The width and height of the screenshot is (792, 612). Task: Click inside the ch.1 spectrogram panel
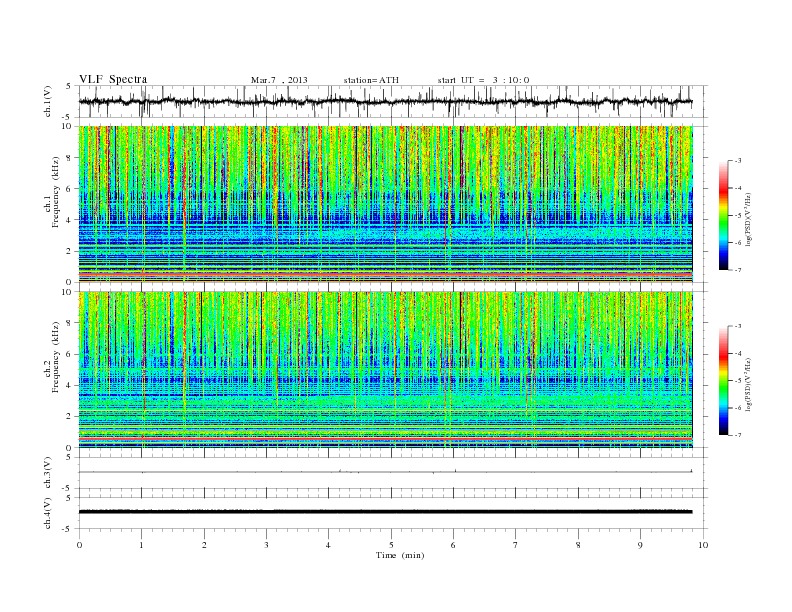pos(385,204)
